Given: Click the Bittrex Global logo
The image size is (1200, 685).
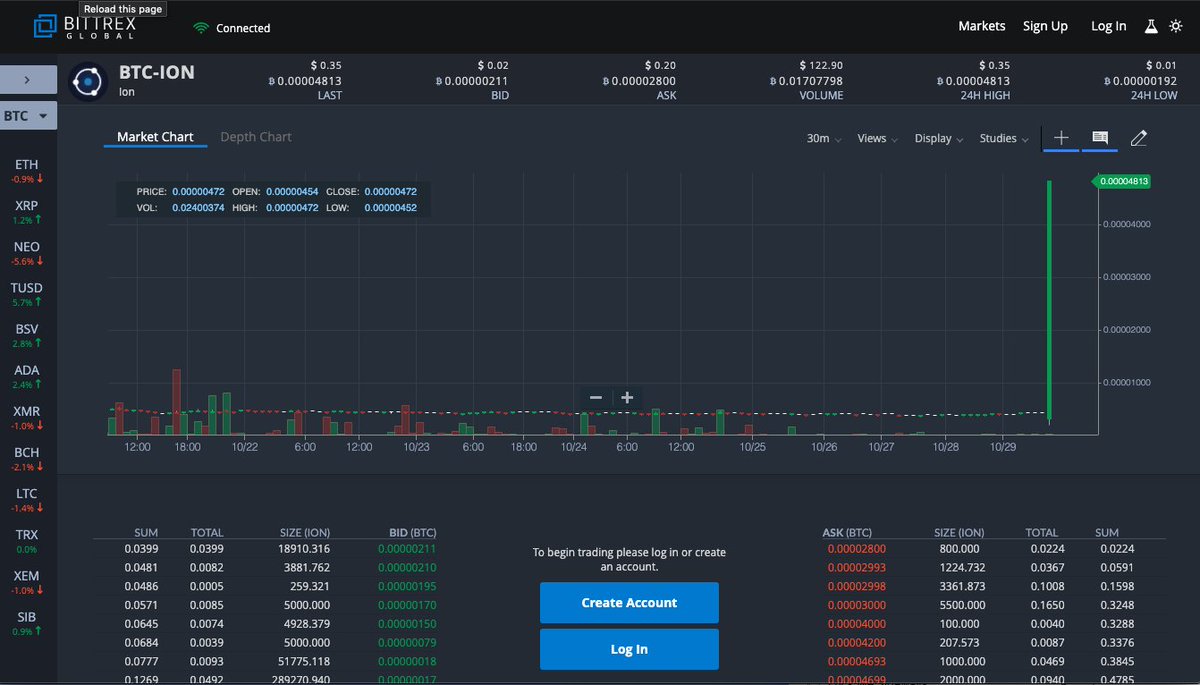Looking at the screenshot, I should pos(84,27).
